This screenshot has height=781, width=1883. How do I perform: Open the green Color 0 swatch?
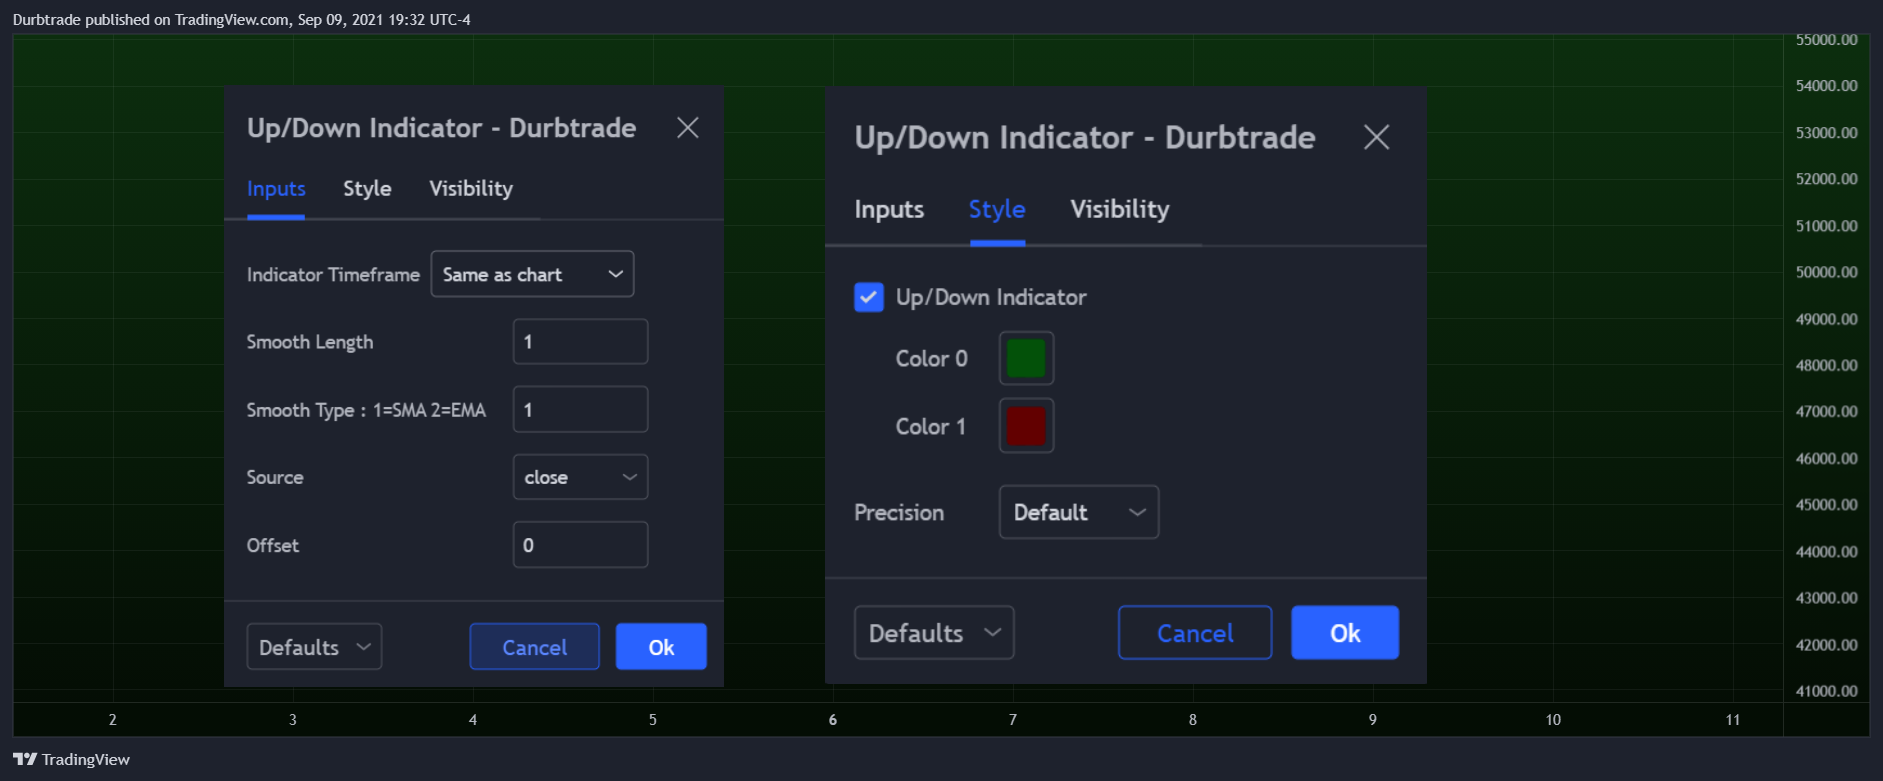pyautogui.click(x=1026, y=358)
